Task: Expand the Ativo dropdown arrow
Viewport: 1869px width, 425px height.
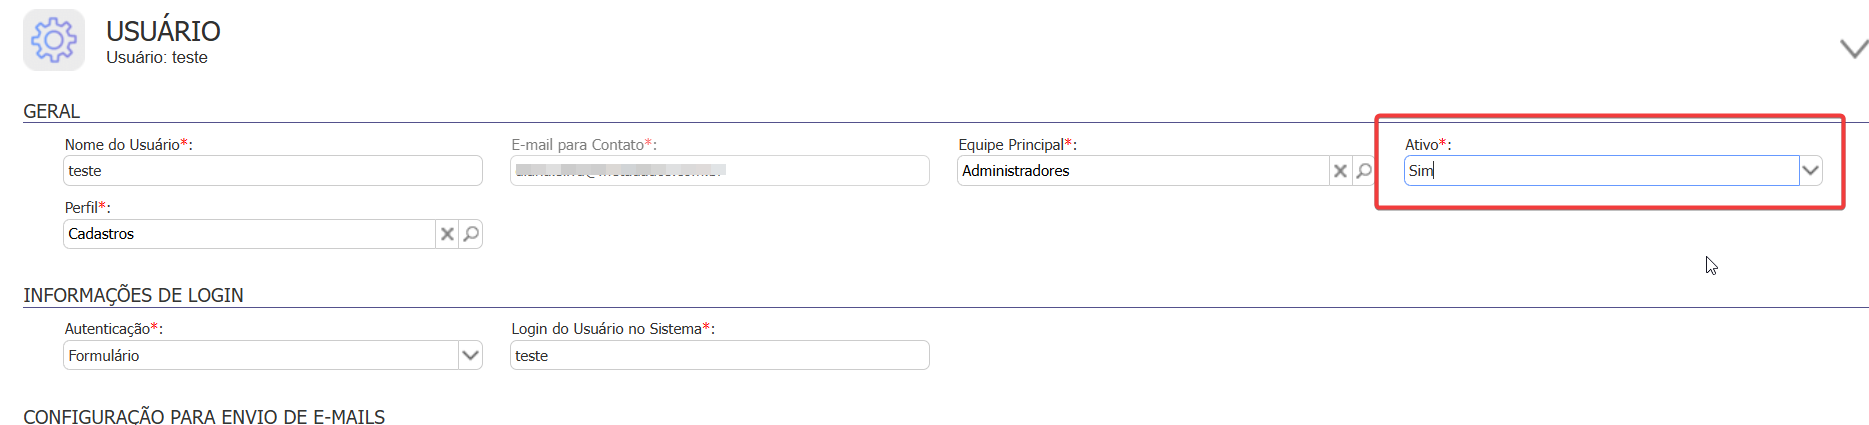Action: click(1810, 171)
